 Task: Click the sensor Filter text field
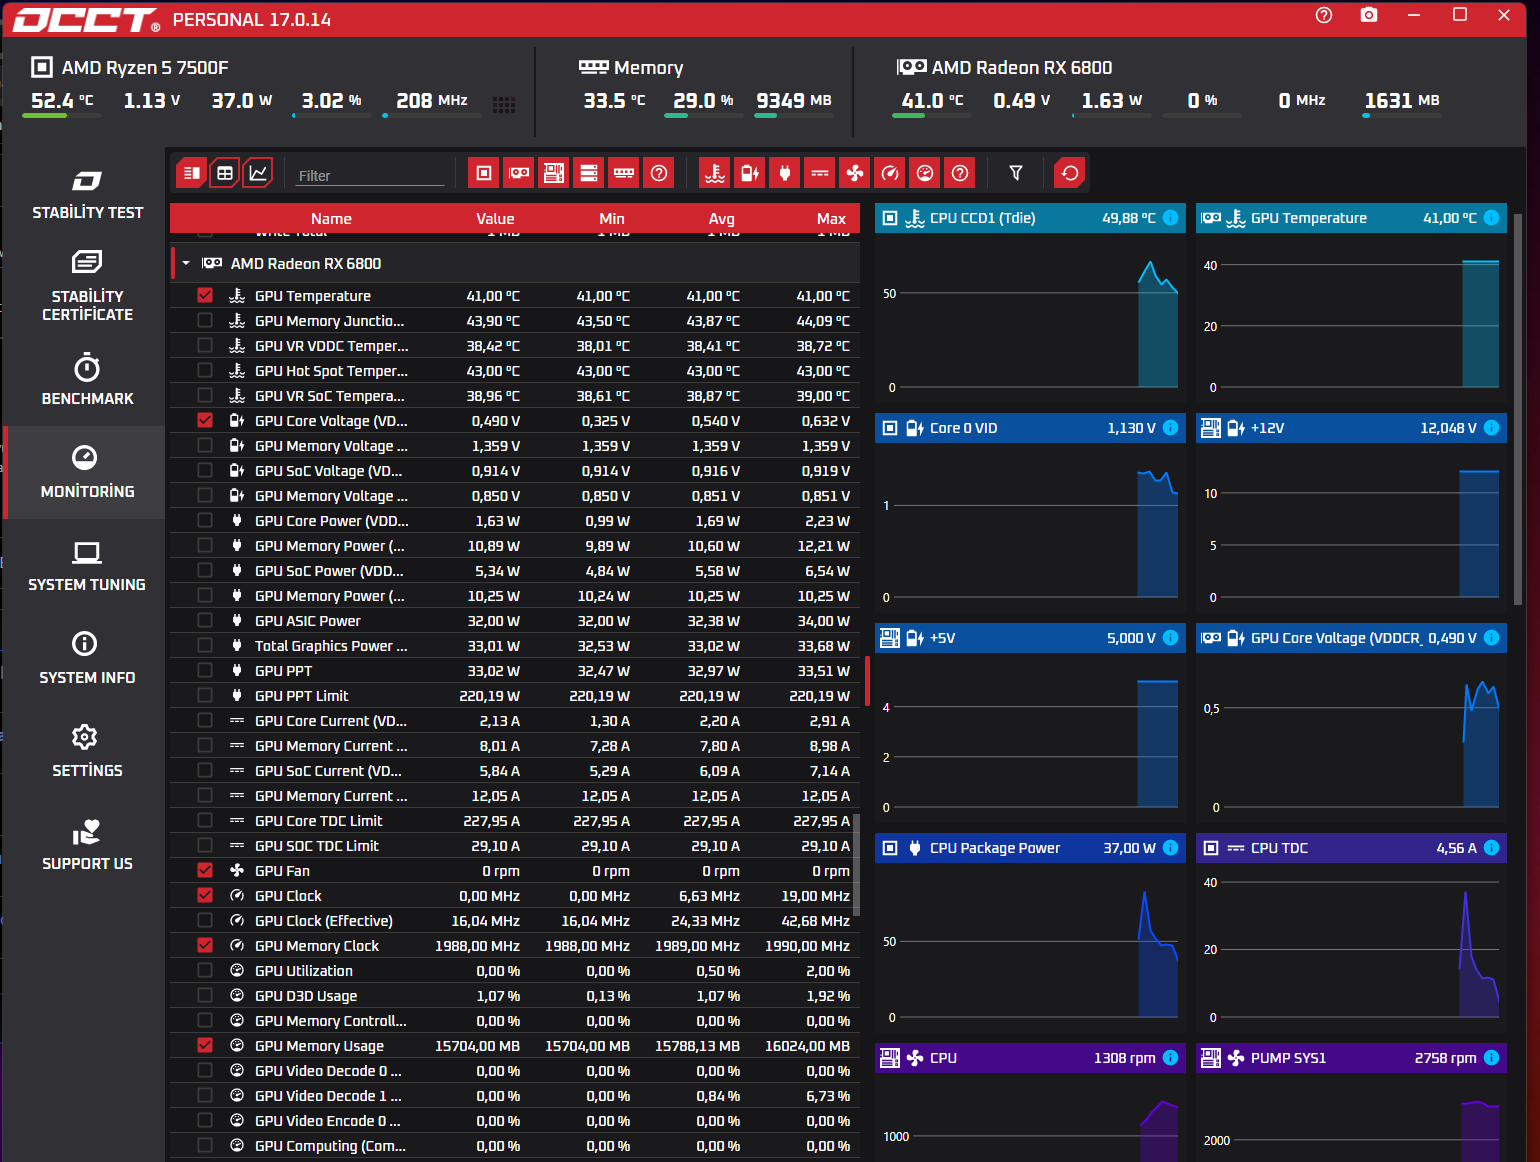pos(370,175)
